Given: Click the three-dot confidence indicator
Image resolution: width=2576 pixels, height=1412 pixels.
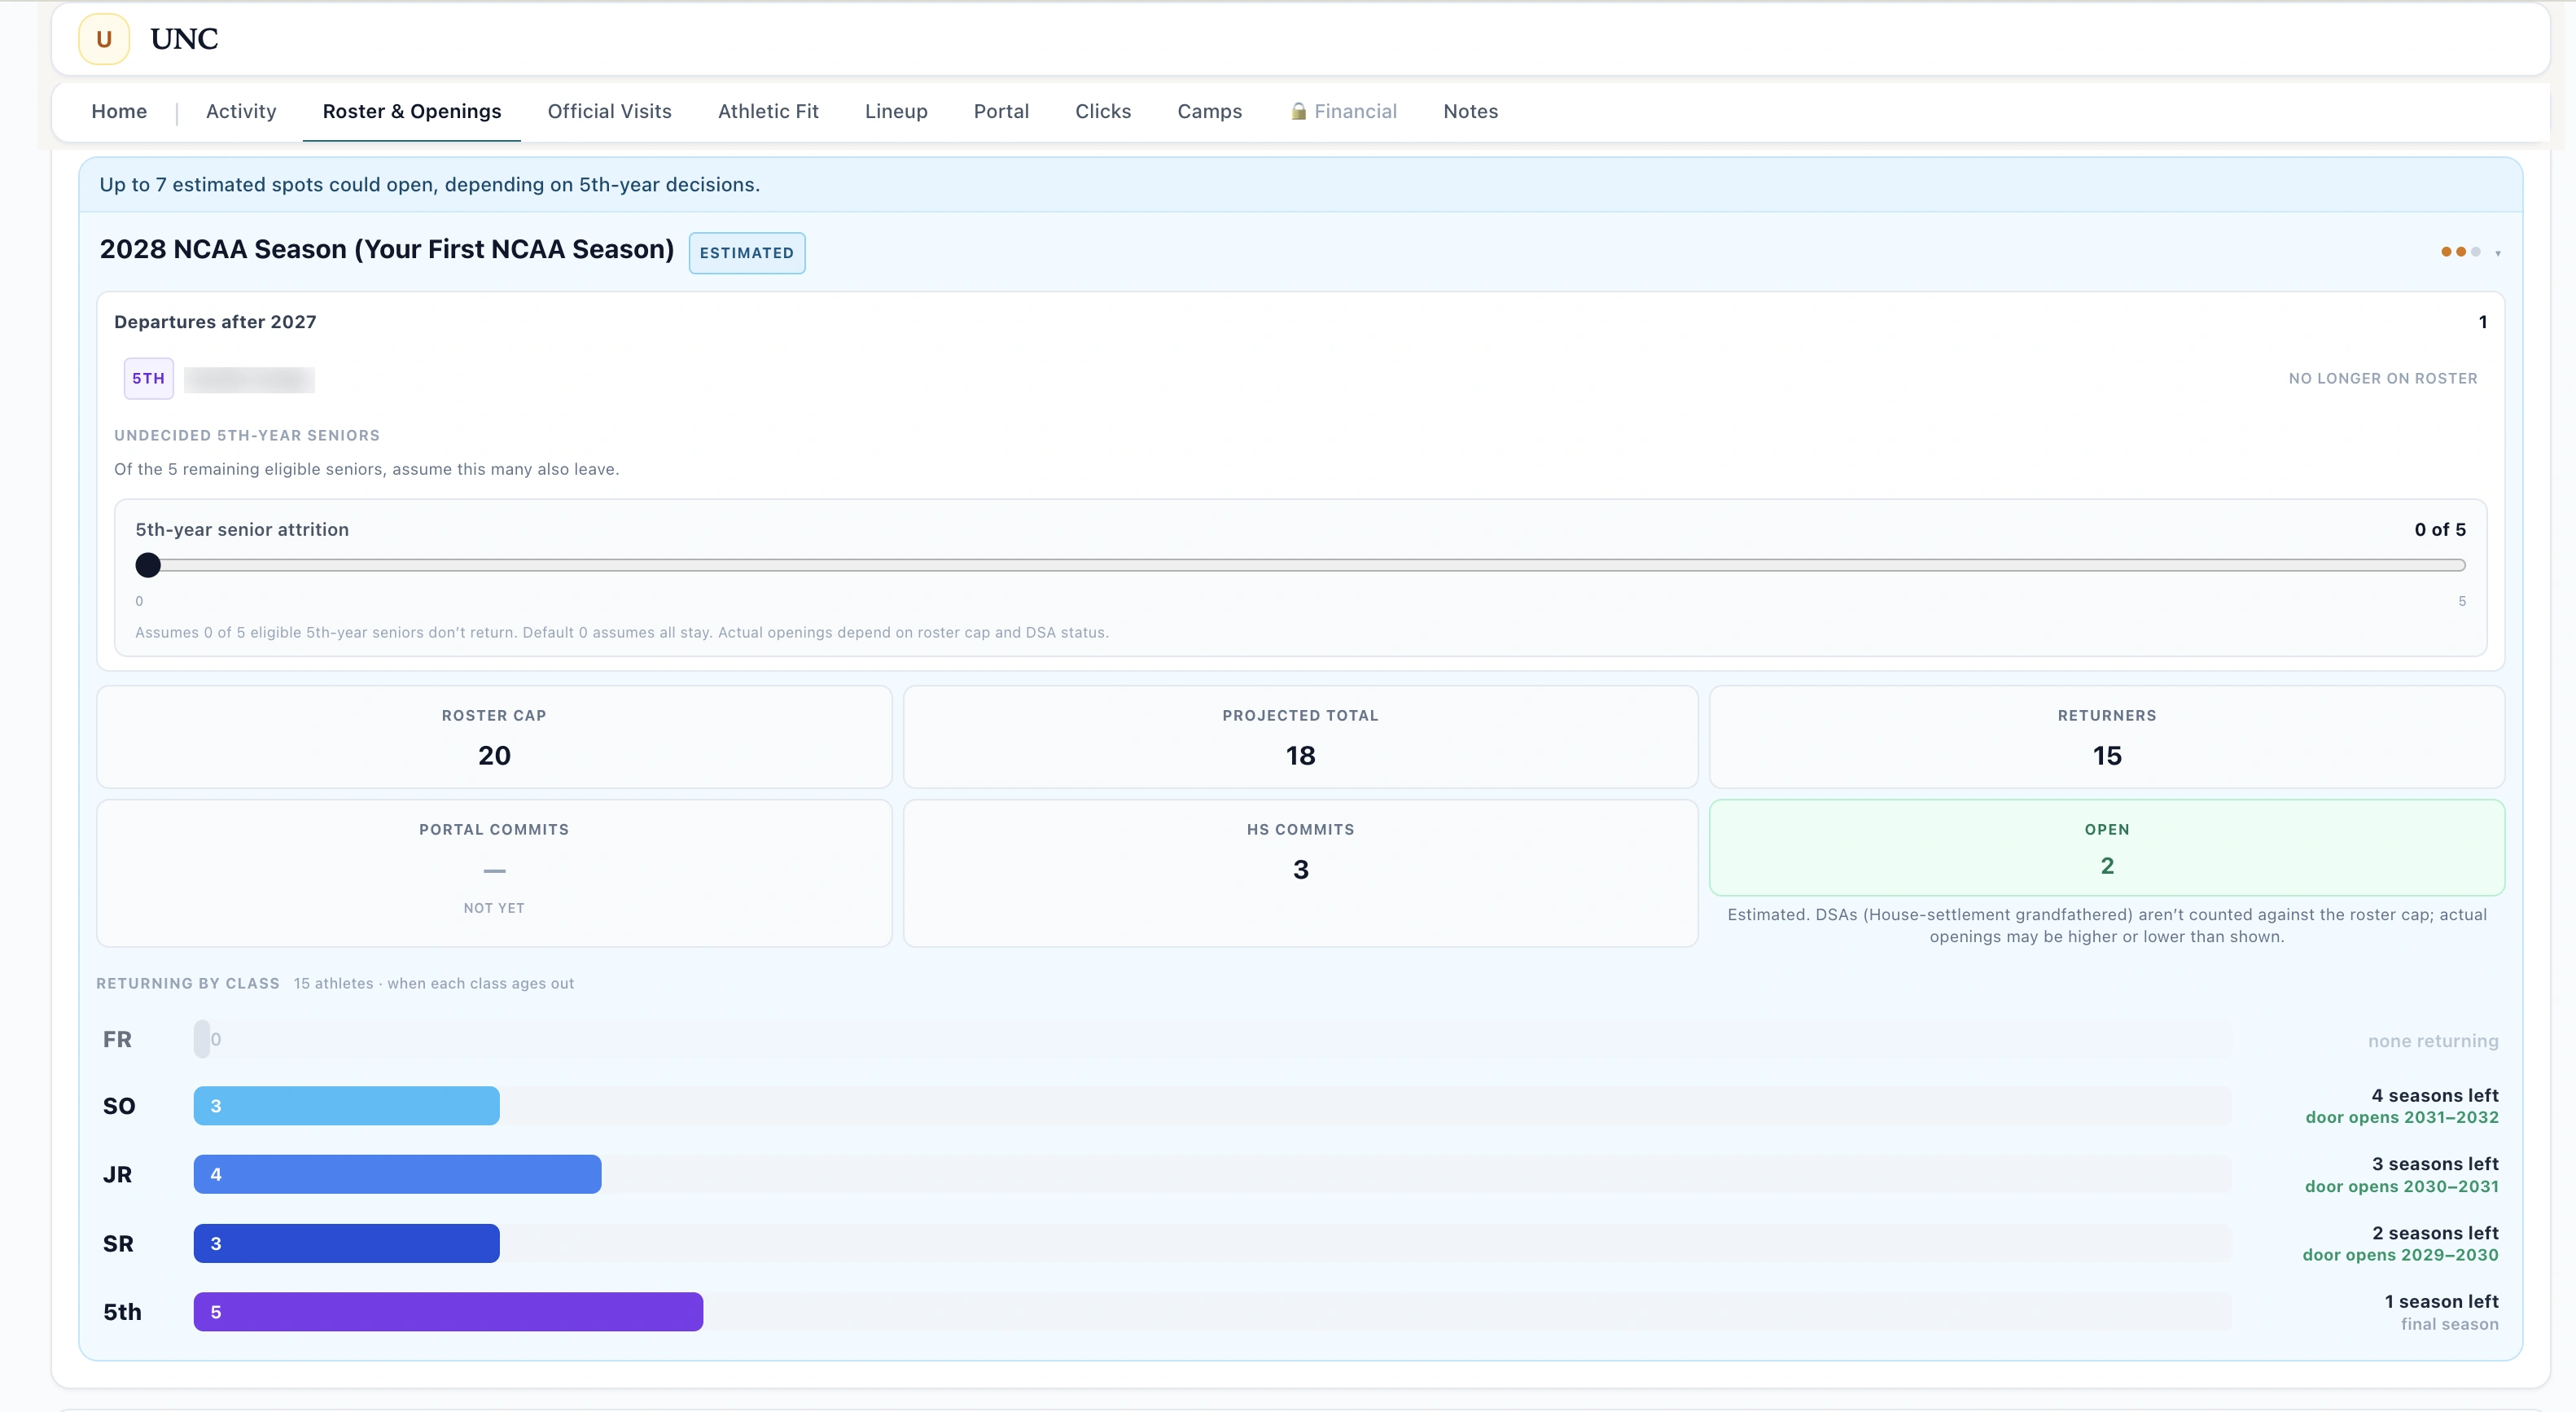Looking at the screenshot, I should pos(2460,252).
